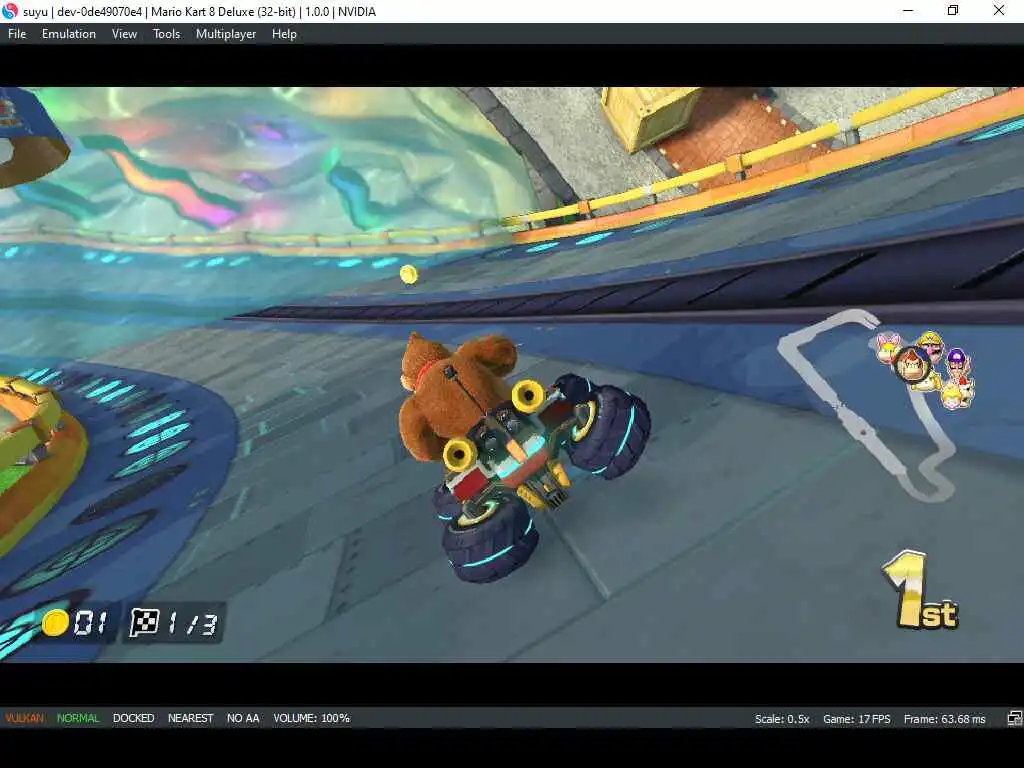Image resolution: width=1024 pixels, height=768 pixels.
Task: Minimize the suyu window
Action: (x=908, y=10)
